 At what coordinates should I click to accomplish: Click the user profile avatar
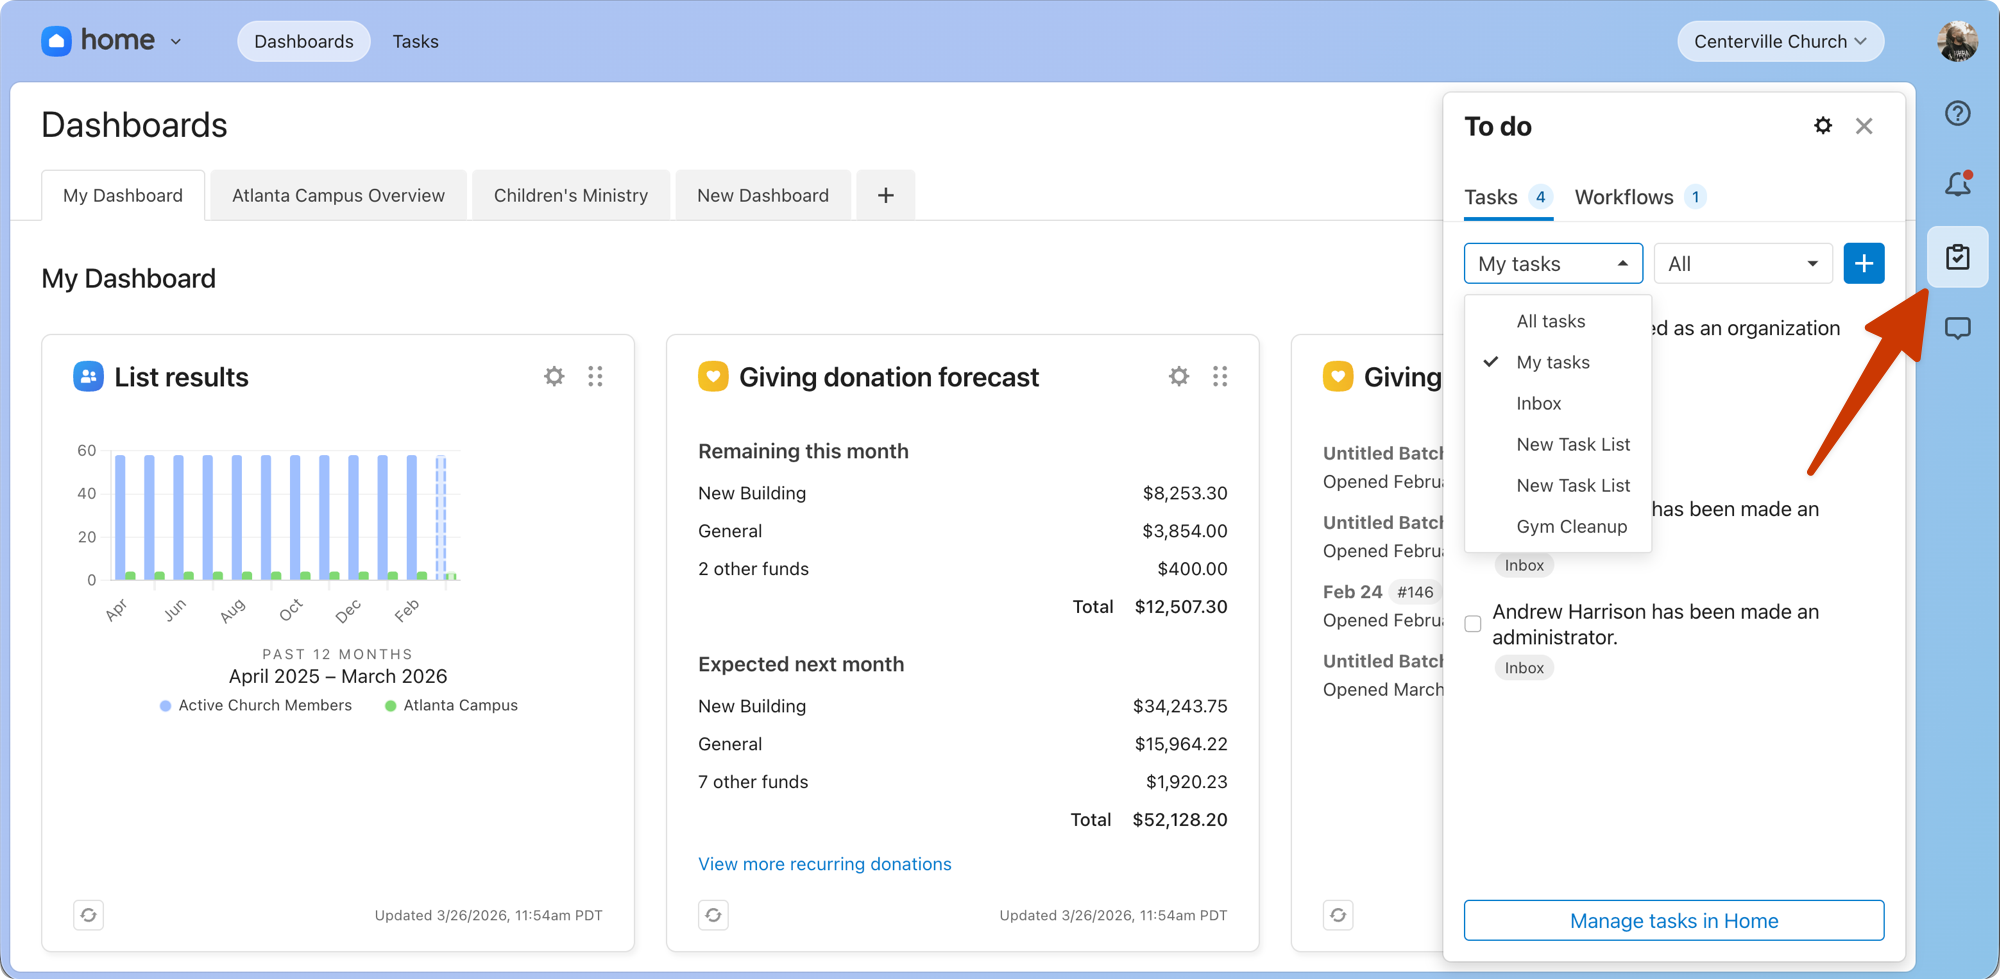coord(1957,41)
